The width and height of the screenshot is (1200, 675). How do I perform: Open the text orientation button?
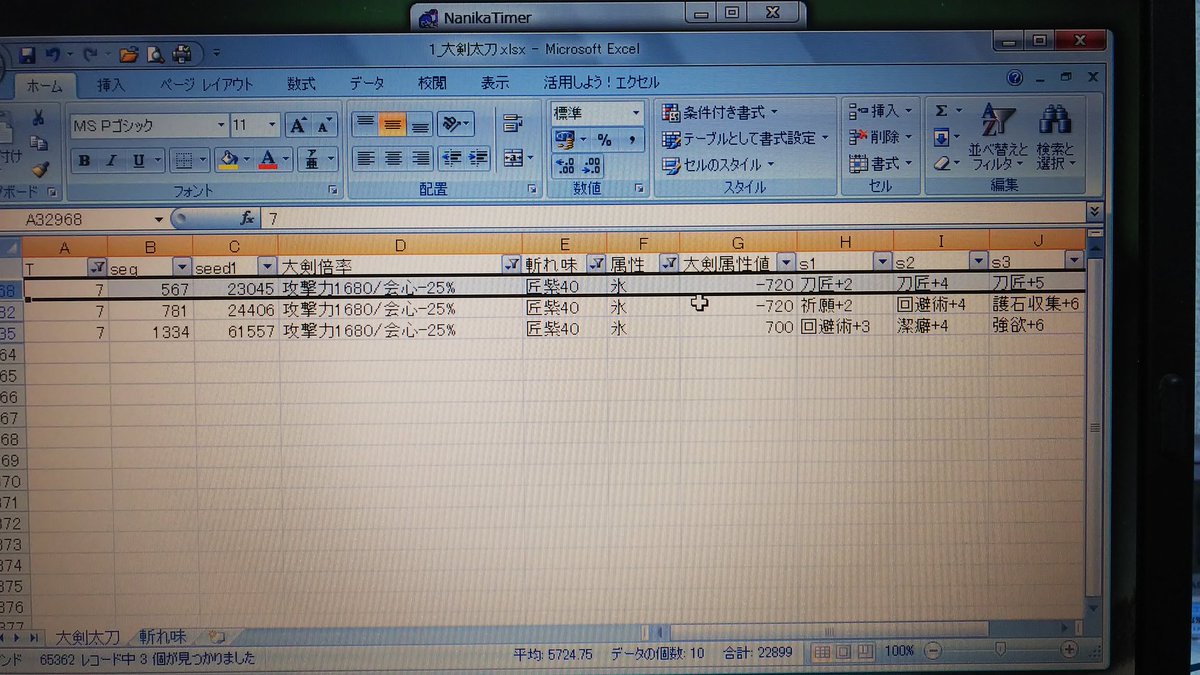pyautogui.click(x=456, y=124)
